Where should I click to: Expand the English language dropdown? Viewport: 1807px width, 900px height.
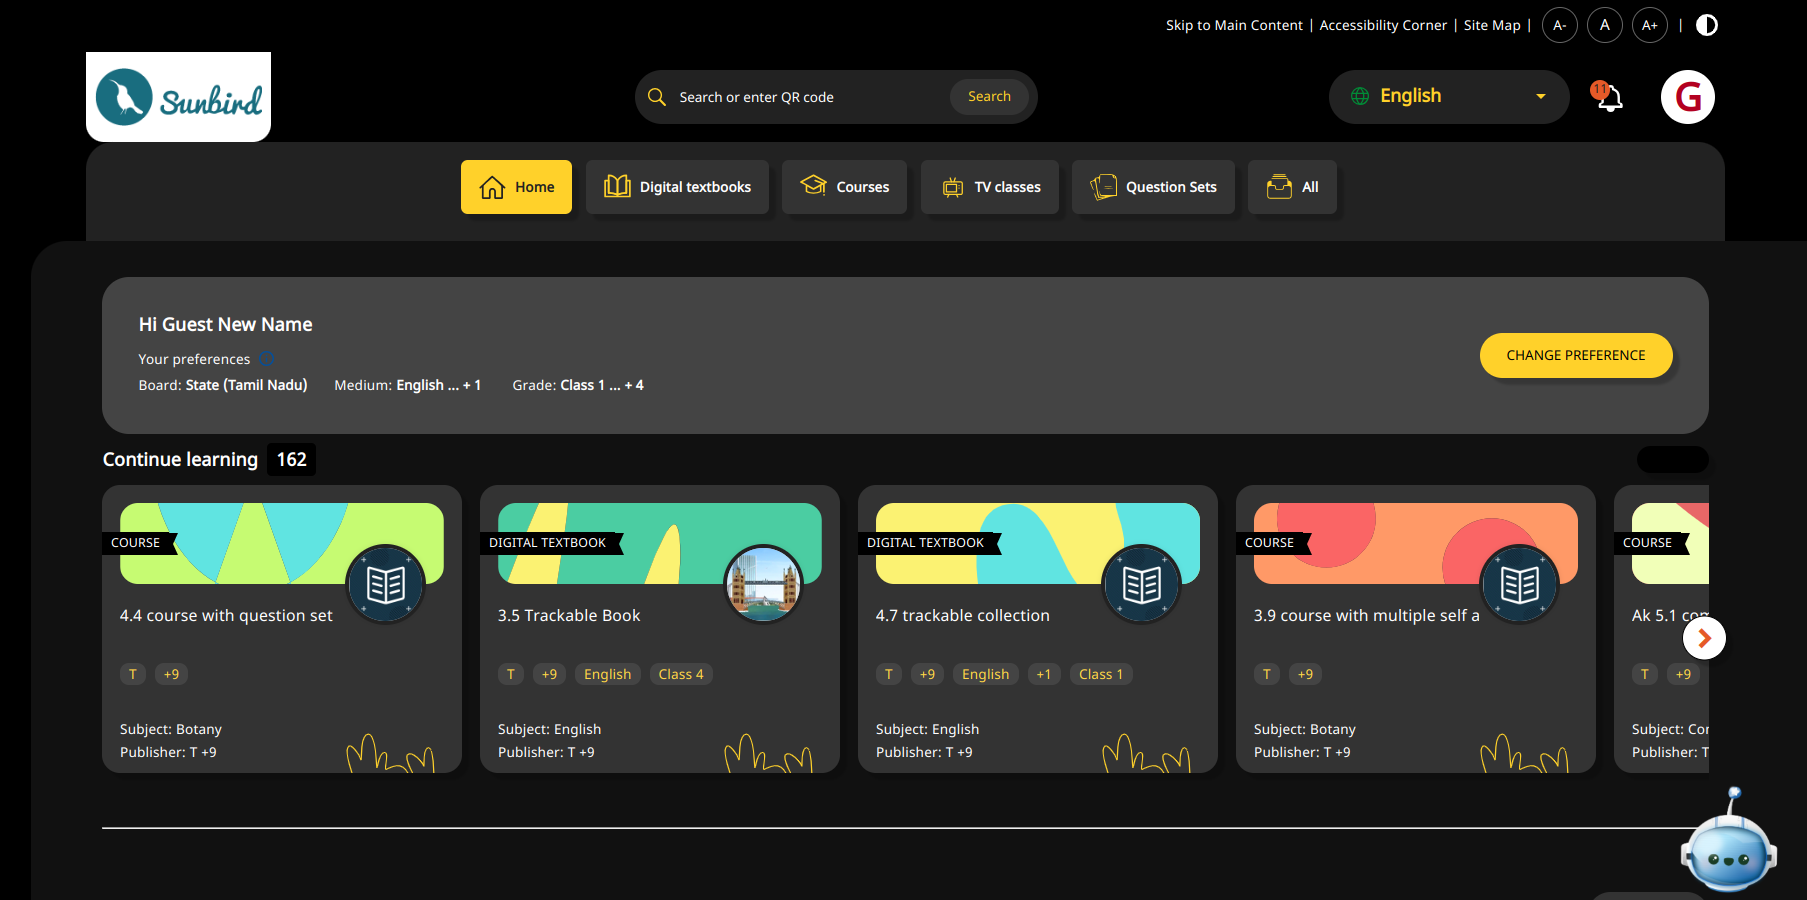pos(1448,97)
